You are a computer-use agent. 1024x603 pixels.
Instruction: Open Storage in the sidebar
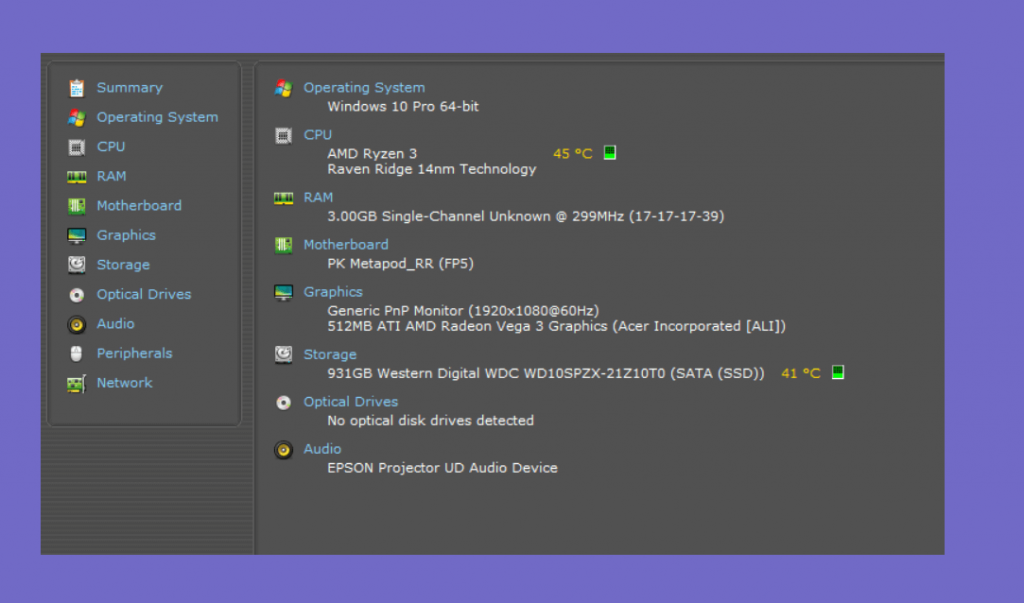123,265
